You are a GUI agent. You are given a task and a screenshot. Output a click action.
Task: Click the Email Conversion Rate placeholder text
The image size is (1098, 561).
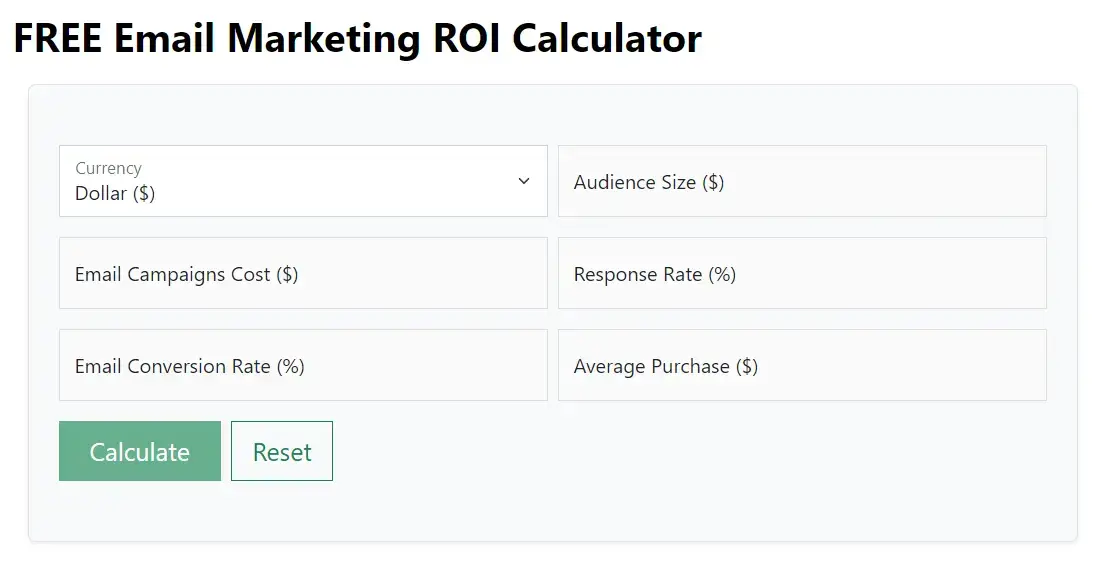(190, 366)
